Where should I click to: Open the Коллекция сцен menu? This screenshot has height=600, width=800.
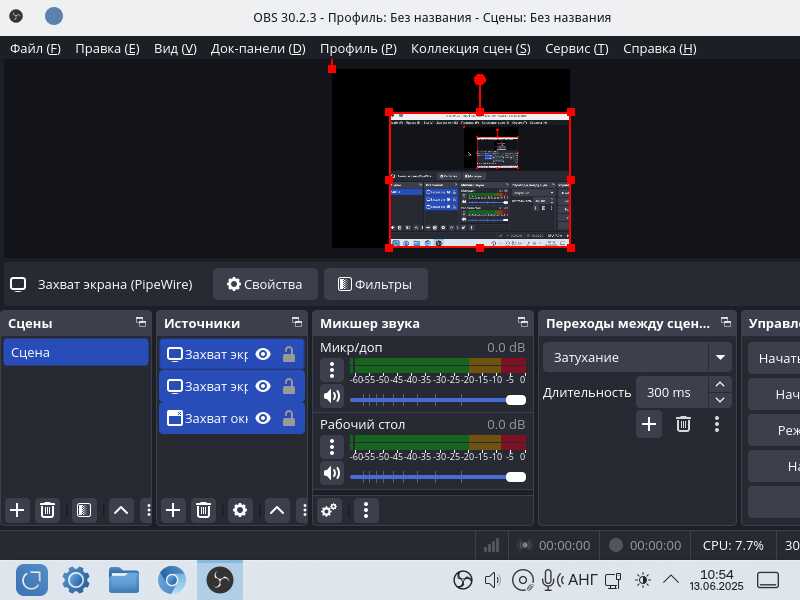tap(470, 49)
